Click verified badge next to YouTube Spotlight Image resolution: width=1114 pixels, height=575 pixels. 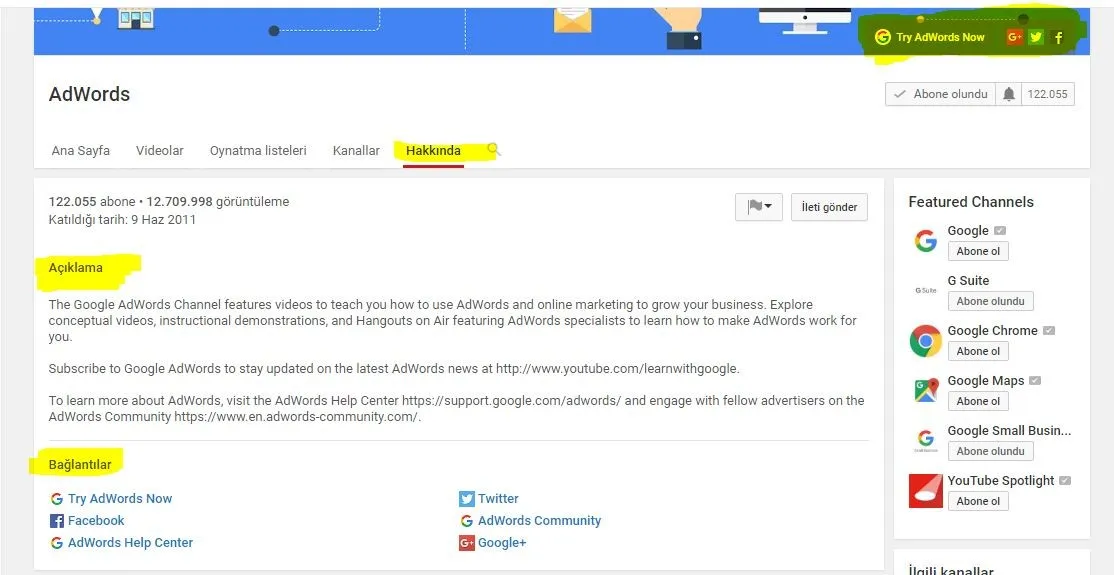(x=1065, y=481)
